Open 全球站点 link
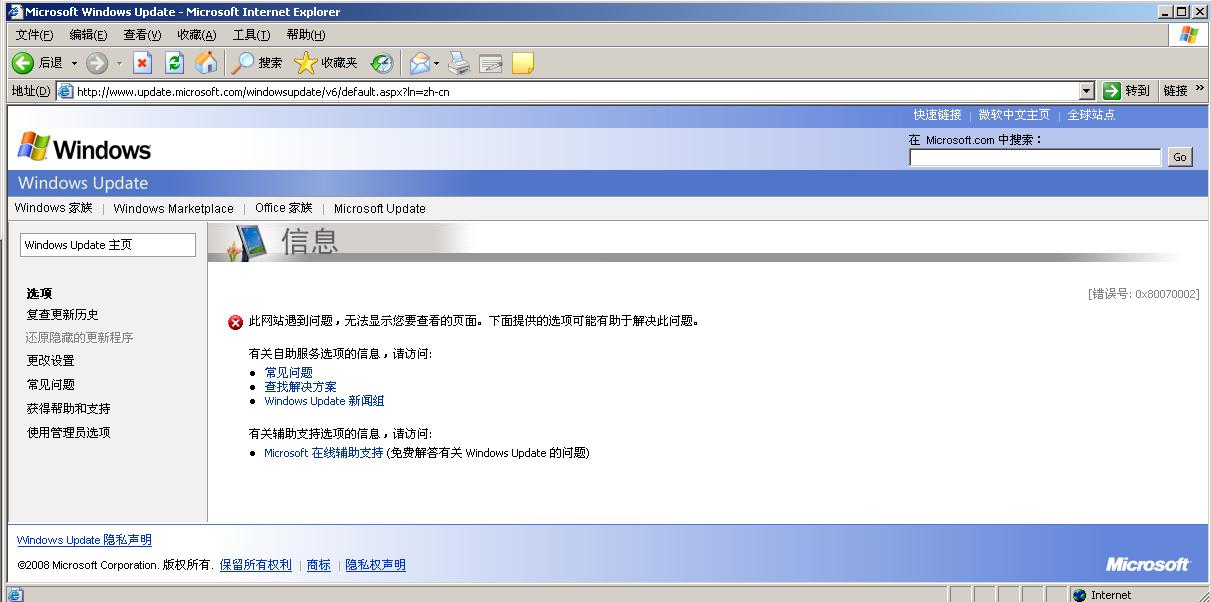Screen dimensions: 1211x602 pos(1091,115)
